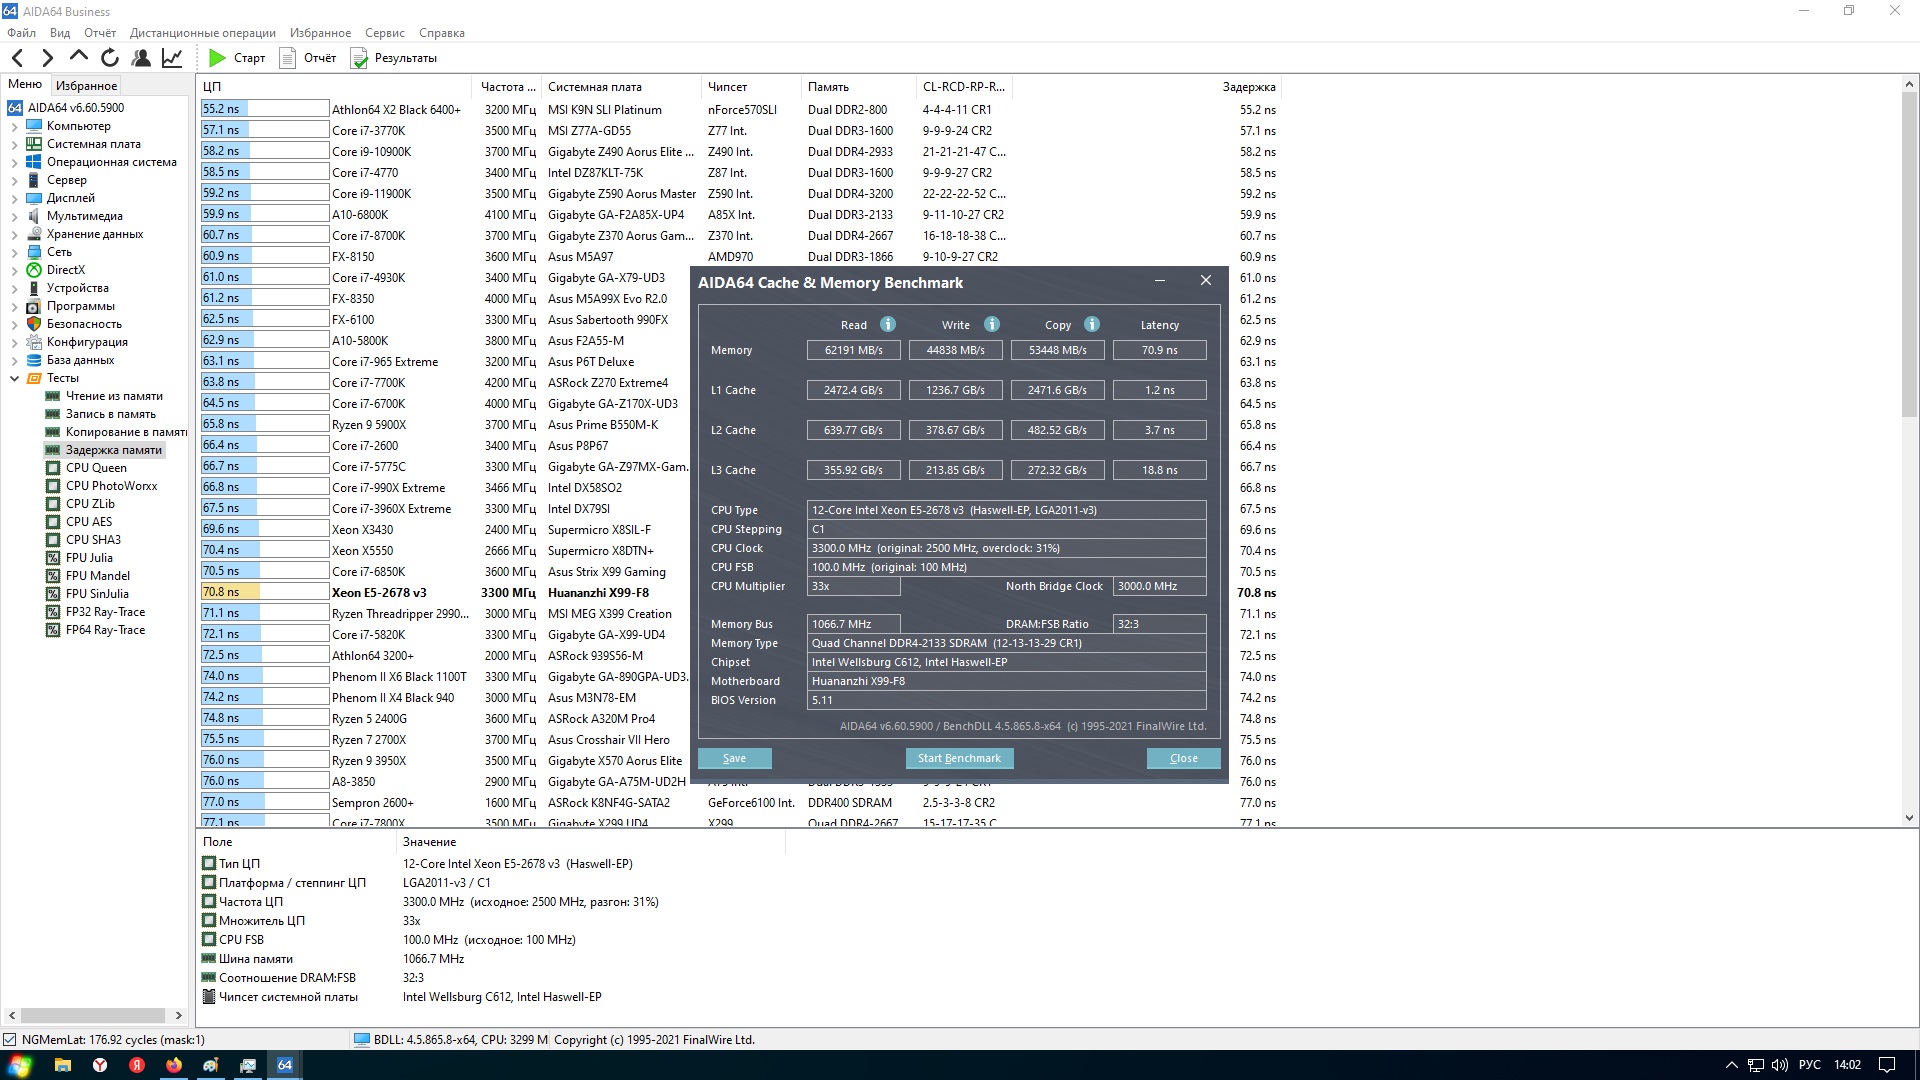Click the Back navigation arrow in toolbar

point(17,58)
